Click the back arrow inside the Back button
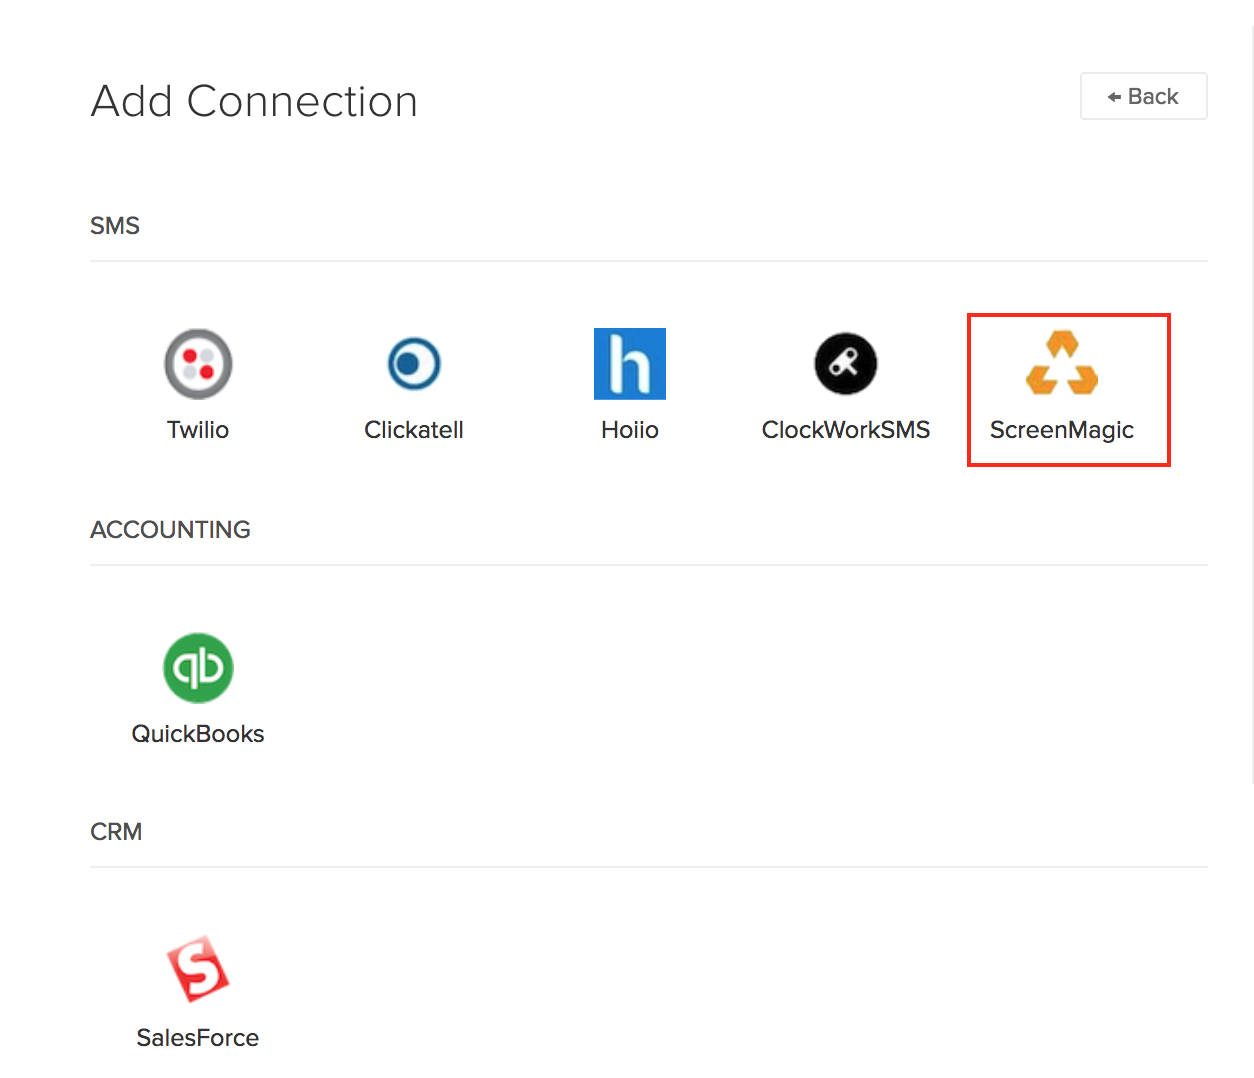Viewport: 1254px width, 1078px height. [1114, 95]
